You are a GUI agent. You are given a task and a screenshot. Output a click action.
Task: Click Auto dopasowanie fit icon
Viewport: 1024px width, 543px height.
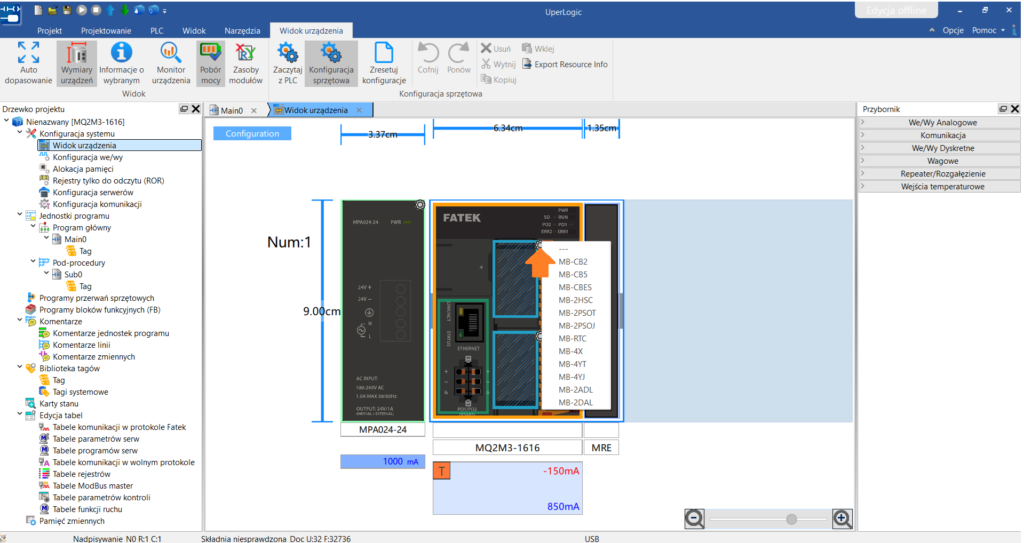point(28,52)
